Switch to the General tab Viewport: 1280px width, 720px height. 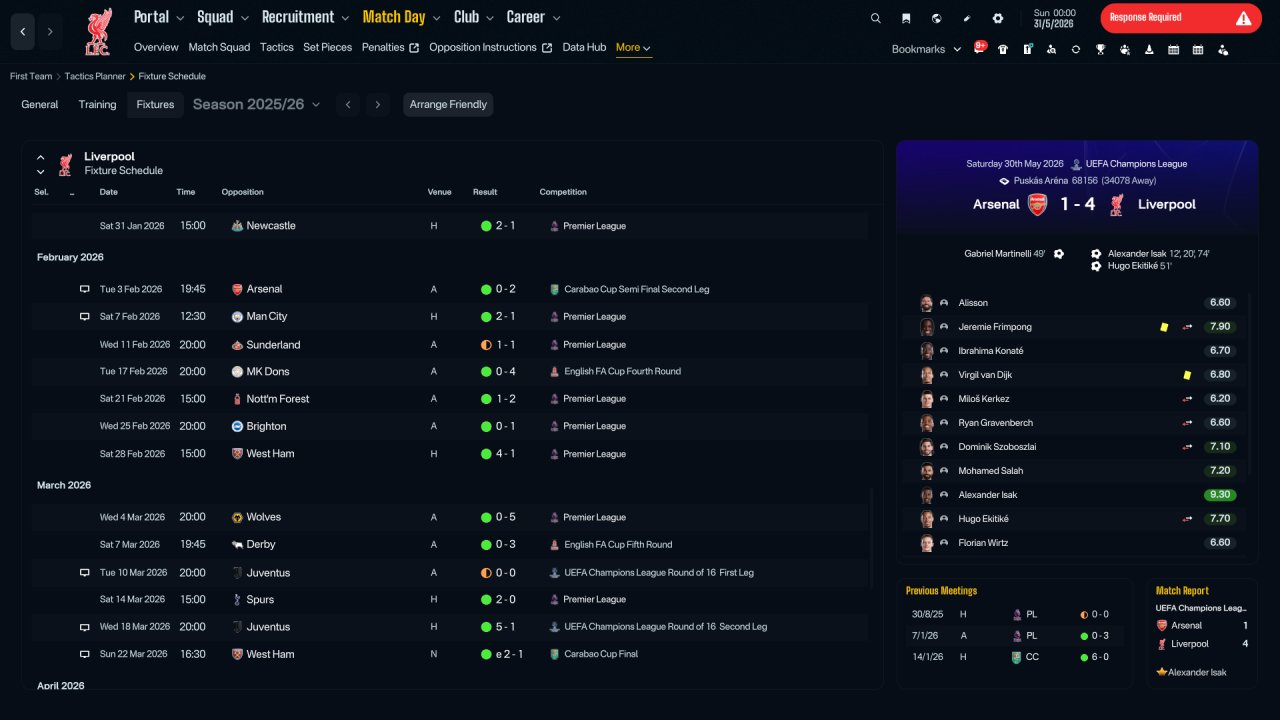(x=40, y=105)
